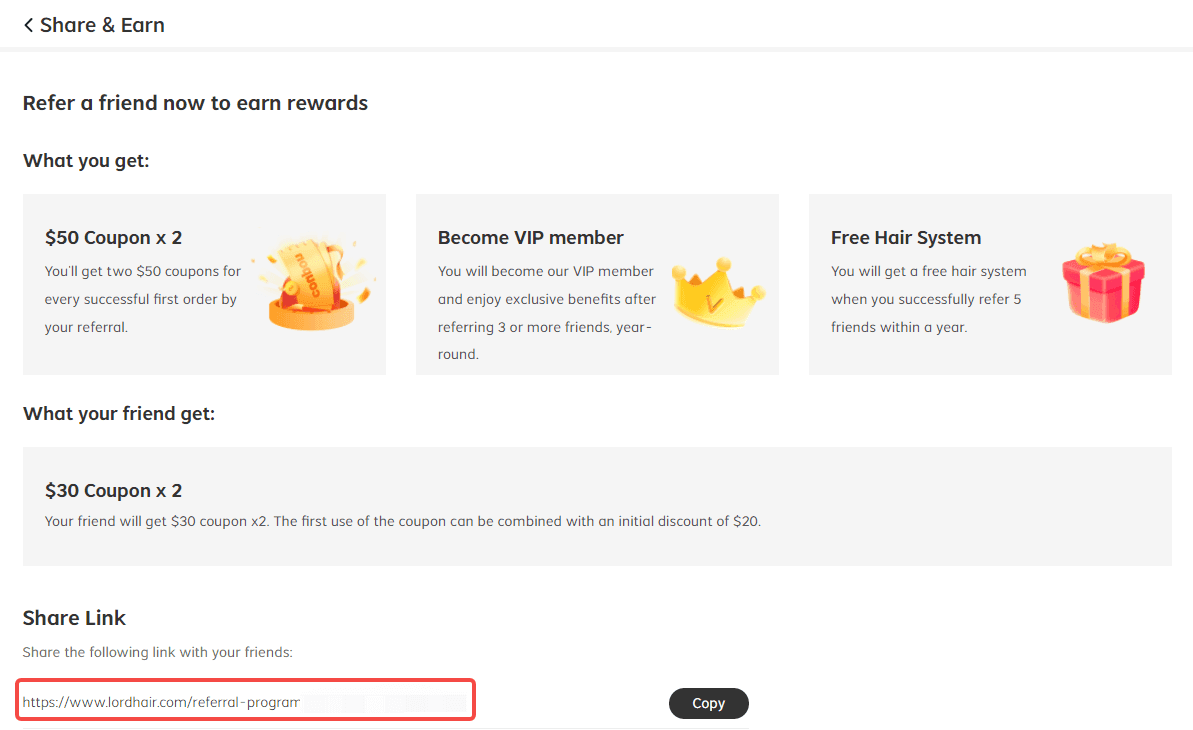
Task: Click the two $50 coupons description text
Action: click(142, 299)
